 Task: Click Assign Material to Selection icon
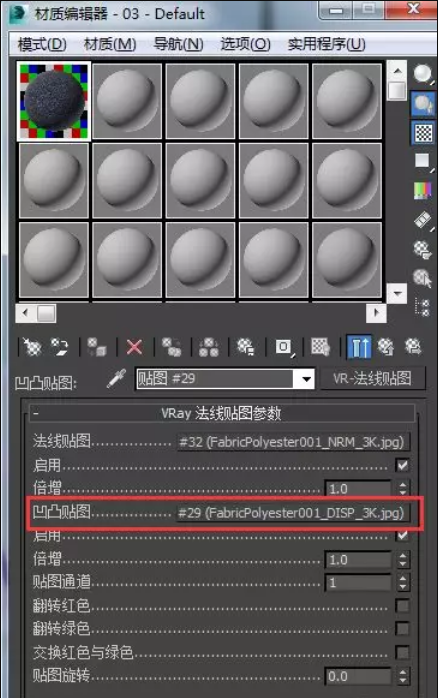[x=97, y=347]
